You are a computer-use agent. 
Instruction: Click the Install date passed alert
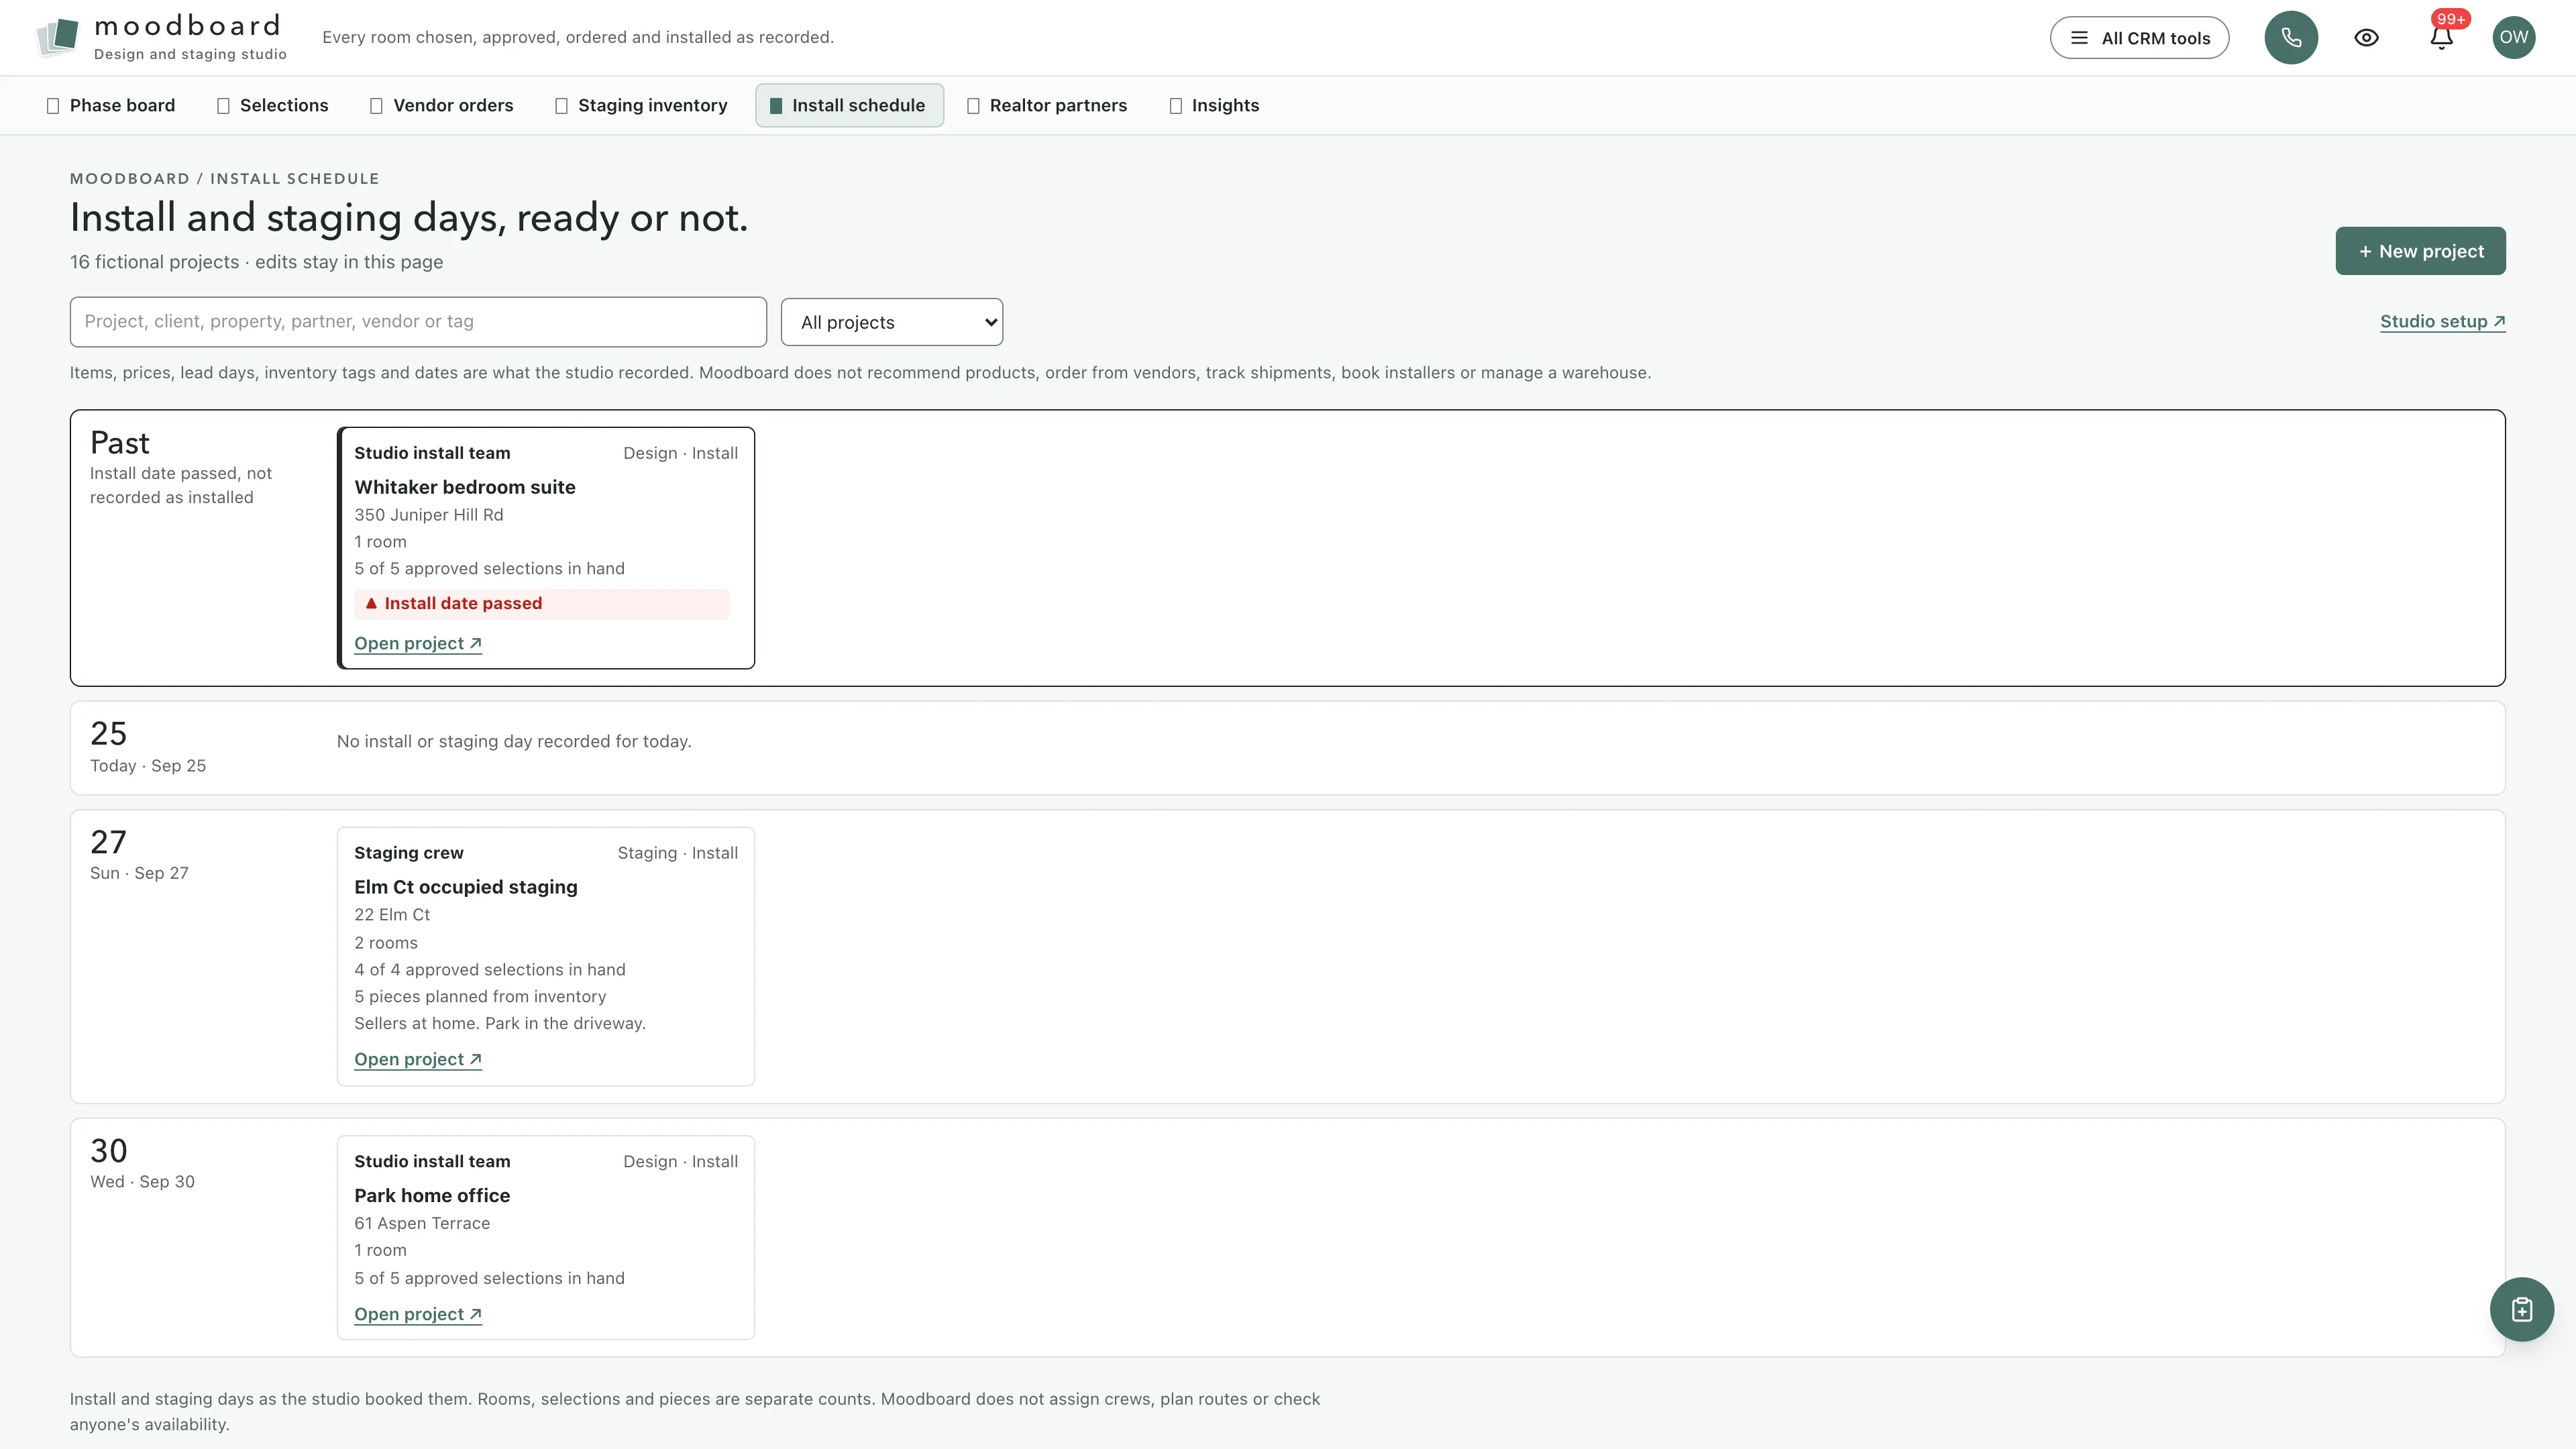pyautogui.click(x=541, y=603)
